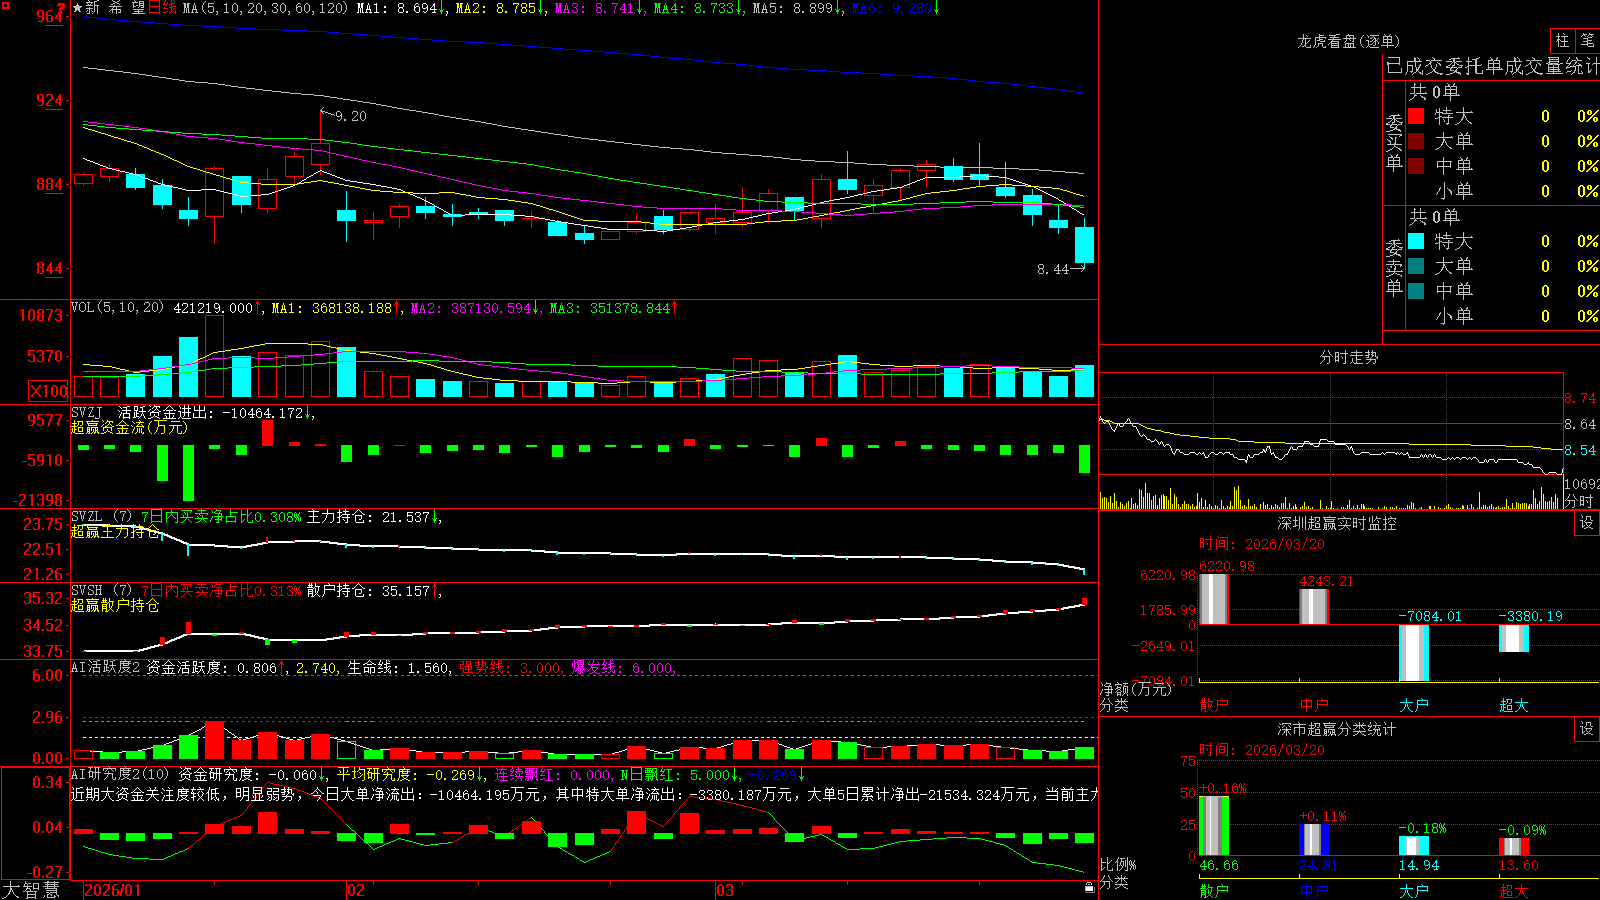Open the red question mark help icon
The image size is (1600, 900).
click(62, 9)
